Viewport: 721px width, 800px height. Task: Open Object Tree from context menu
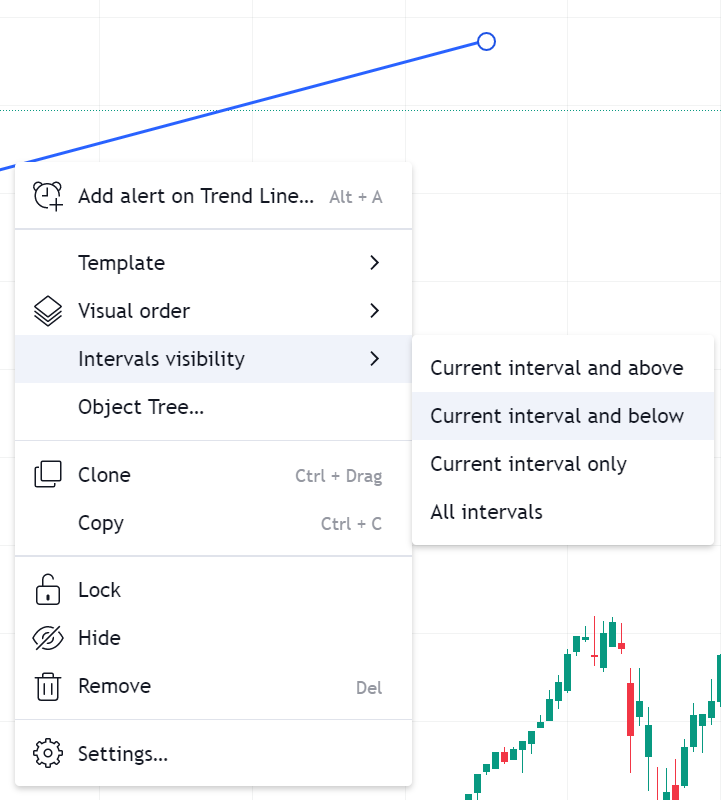[141, 407]
